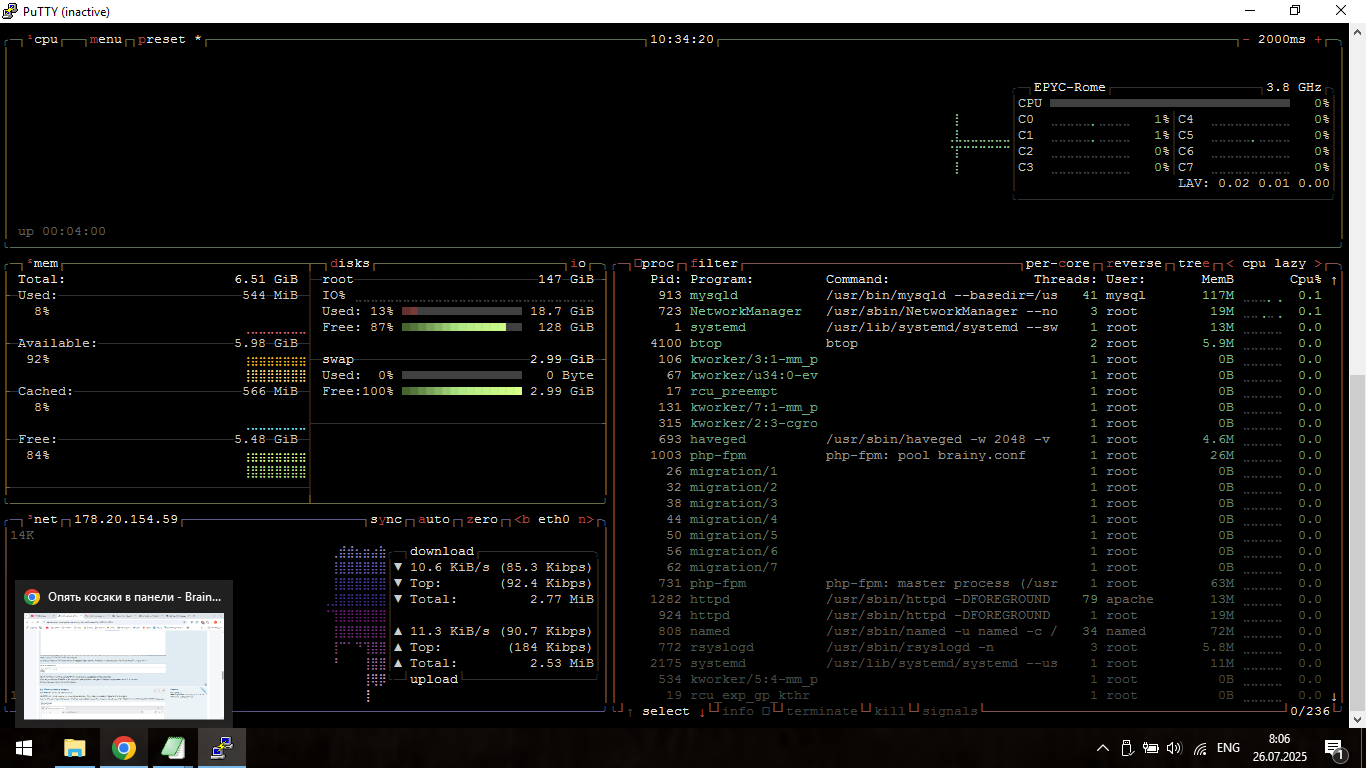This screenshot has width=1366, height=768.
Task: Open the notification center icon
Action: (1333, 748)
